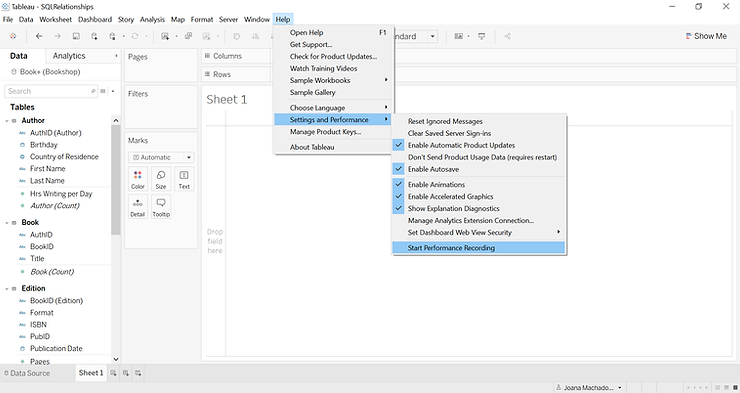Screen dimensions: 740x393
Task: Open the Size marks card
Action: 161,179
